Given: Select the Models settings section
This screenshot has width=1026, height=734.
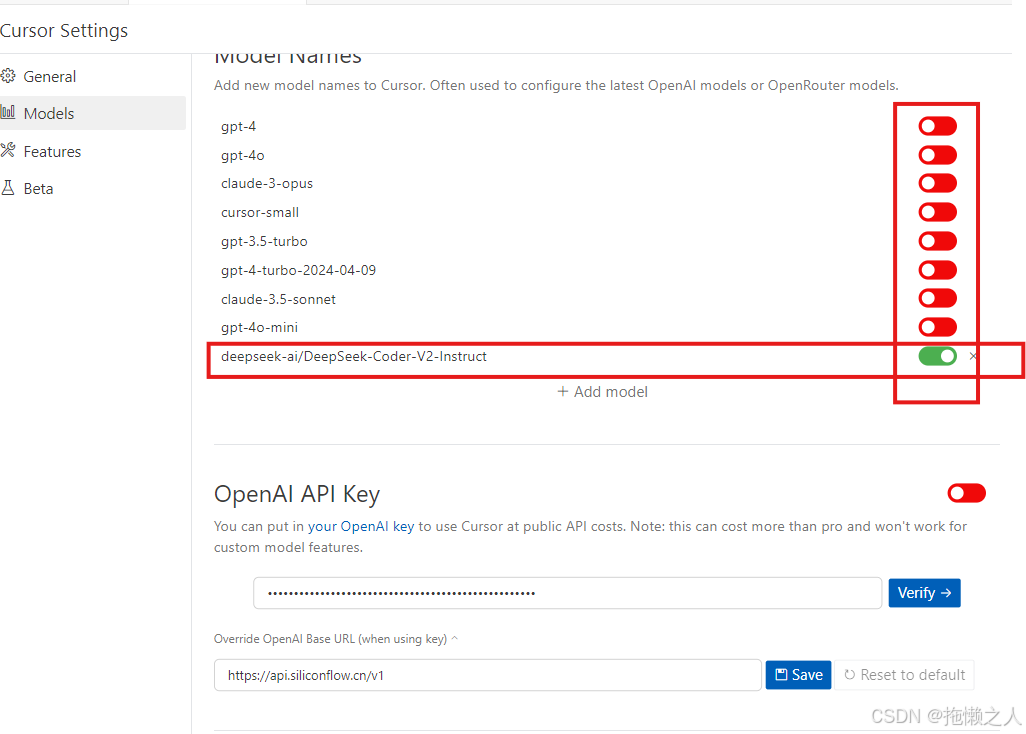Looking at the screenshot, I should [x=92, y=113].
